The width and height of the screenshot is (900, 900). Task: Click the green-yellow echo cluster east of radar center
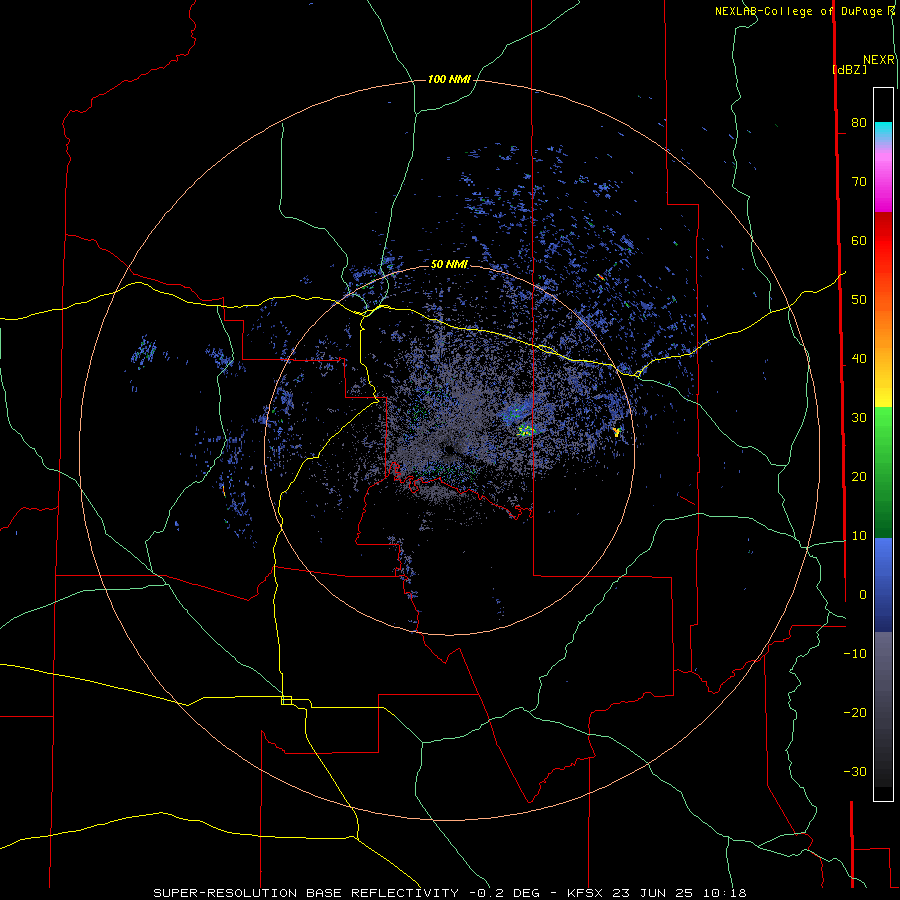tap(525, 430)
